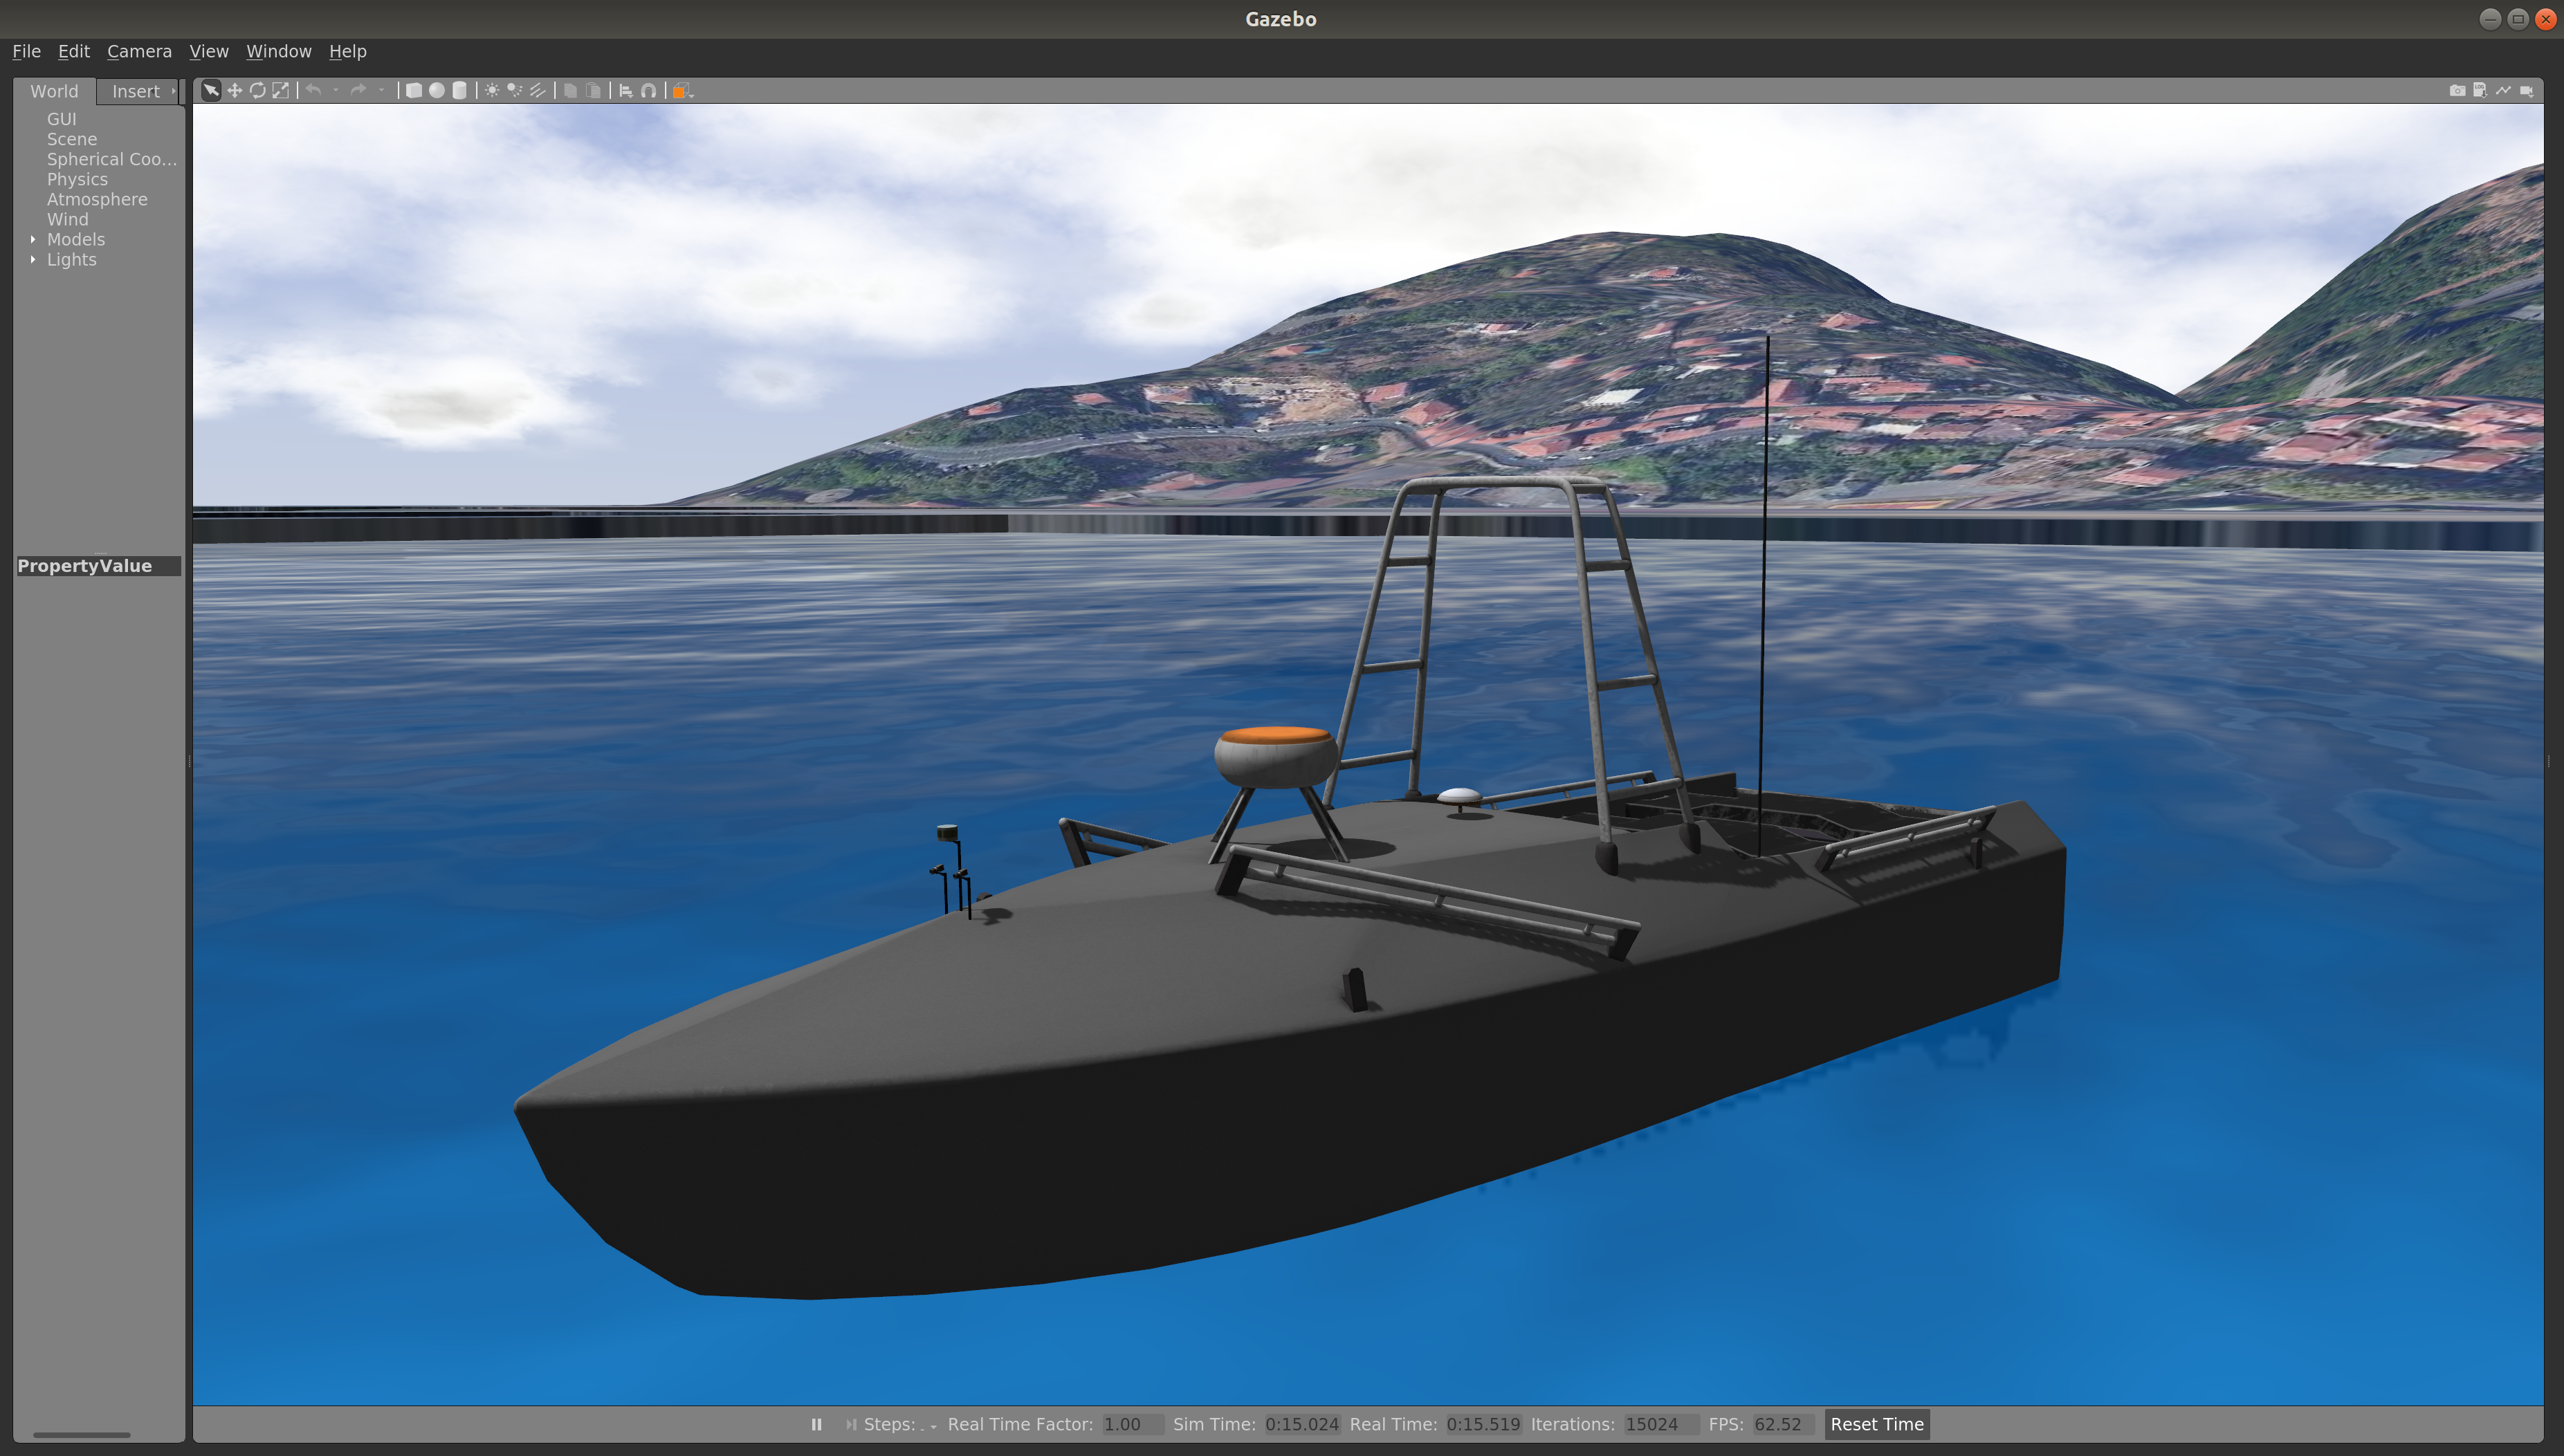Open the plot graph utility icon
2564x1456 pixels.
[x=2503, y=91]
